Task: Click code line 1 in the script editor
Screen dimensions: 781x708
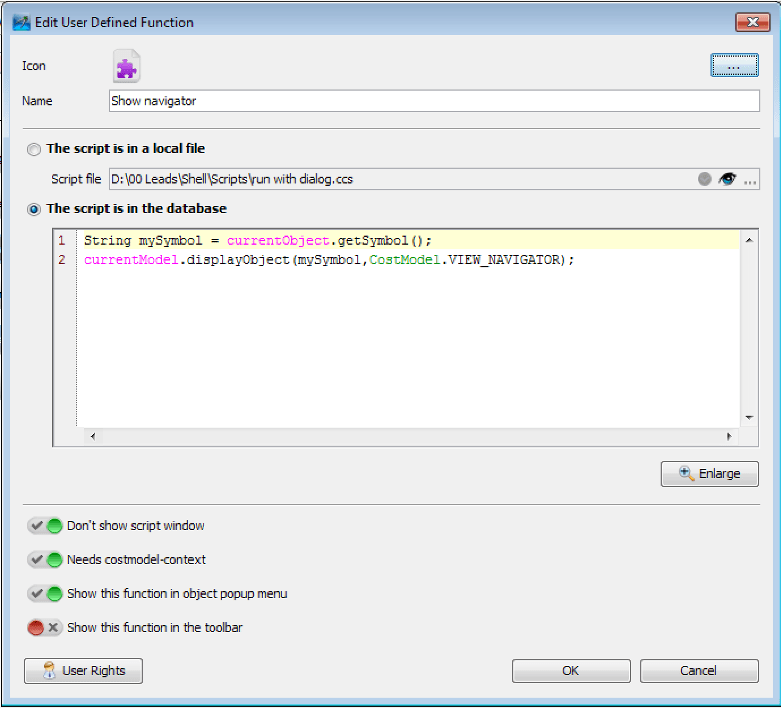Action: point(258,241)
